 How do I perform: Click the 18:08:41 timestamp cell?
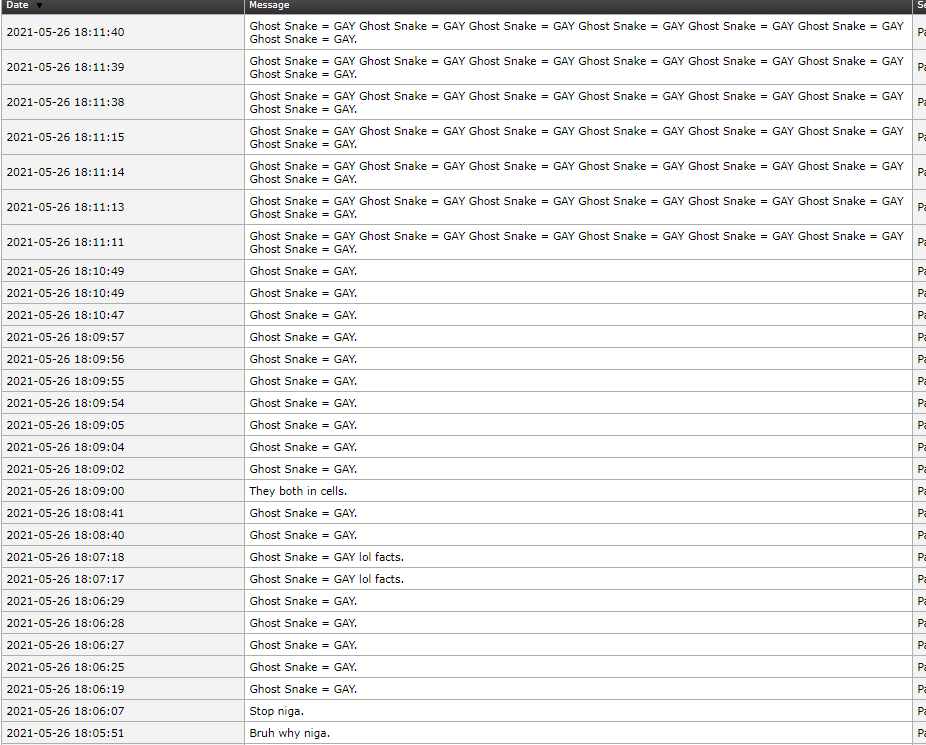point(66,513)
